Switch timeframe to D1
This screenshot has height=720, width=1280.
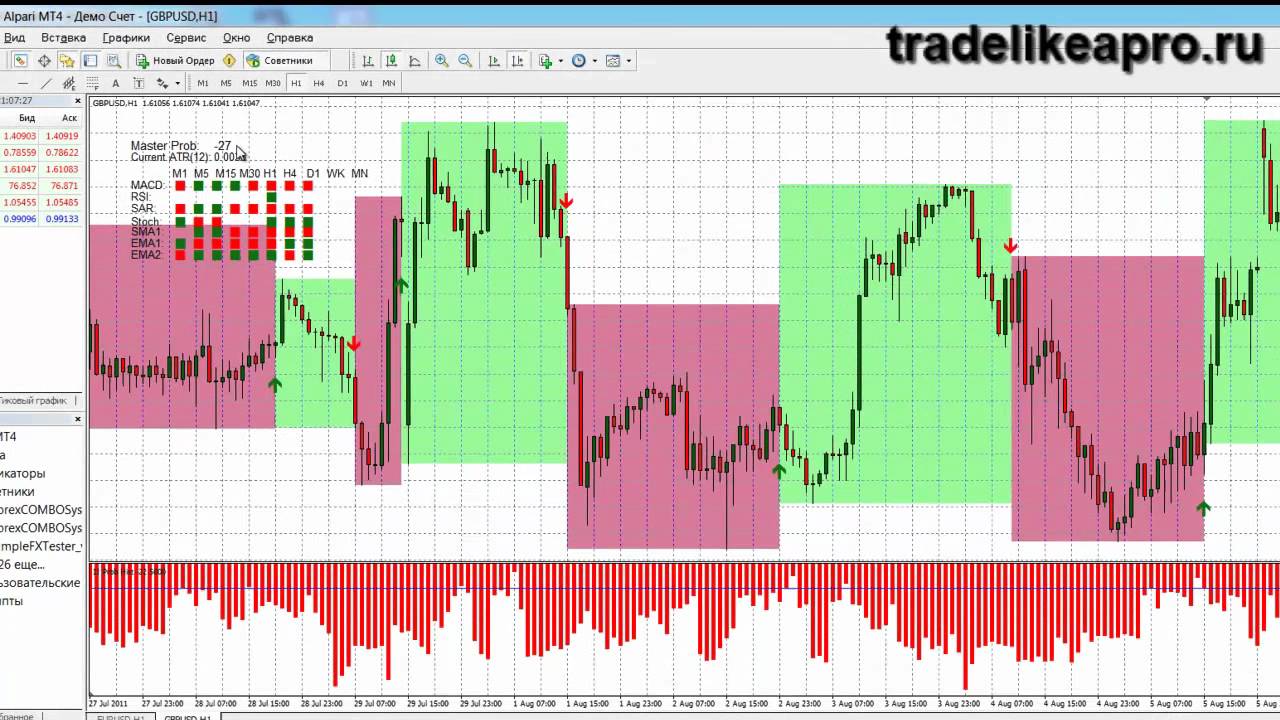point(342,83)
